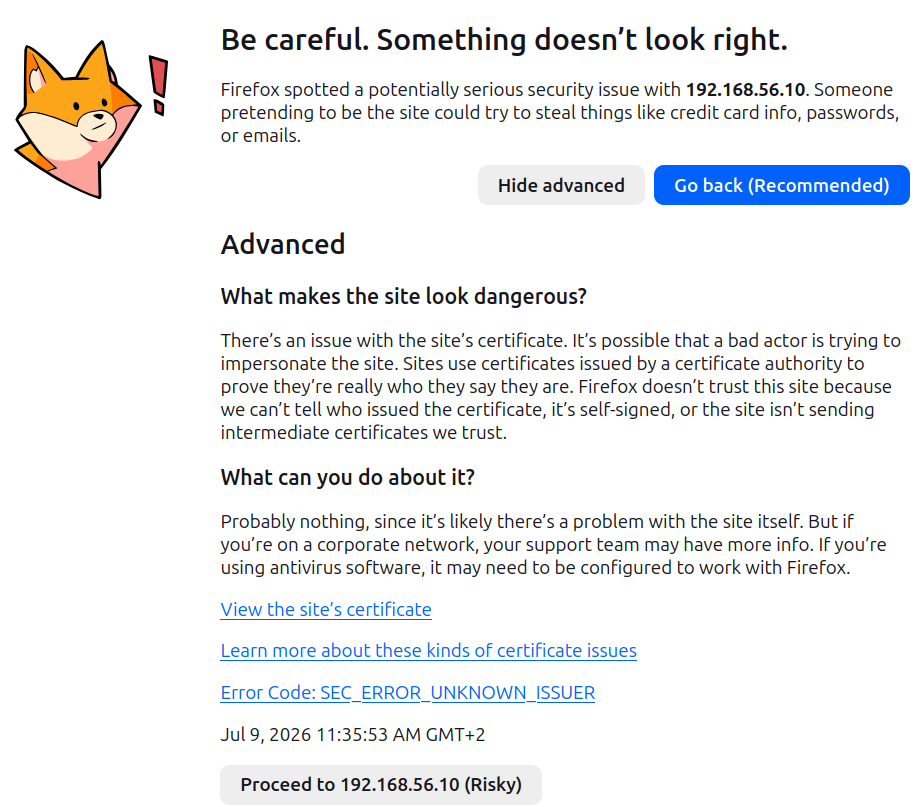Click paragraph starting There's an issue
The height and width of the screenshot is (807, 923).
coord(560,387)
